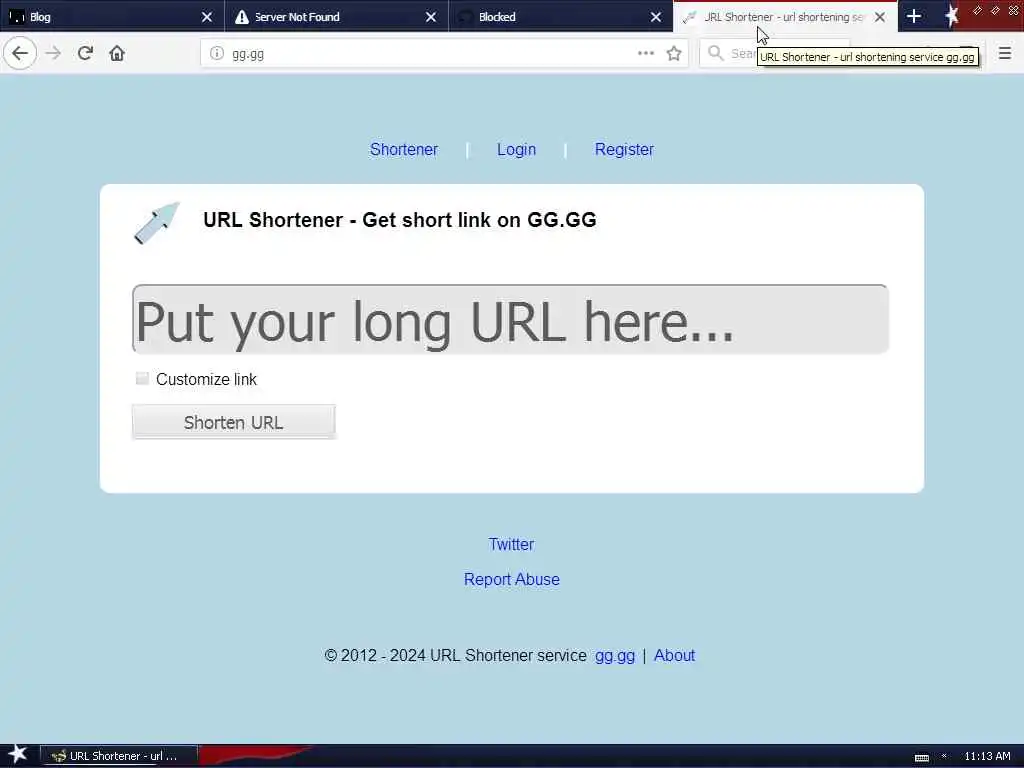Reload the gg.gg page

coord(85,54)
